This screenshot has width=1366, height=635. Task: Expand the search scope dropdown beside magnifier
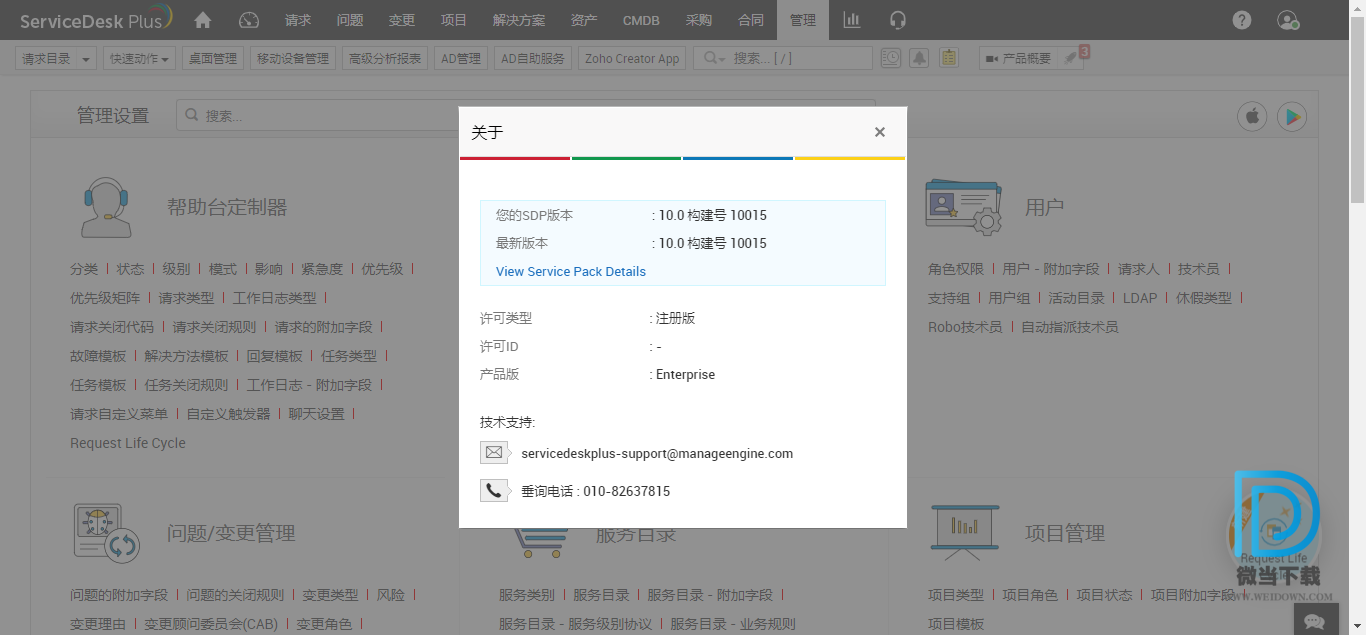pyautogui.click(x=714, y=59)
